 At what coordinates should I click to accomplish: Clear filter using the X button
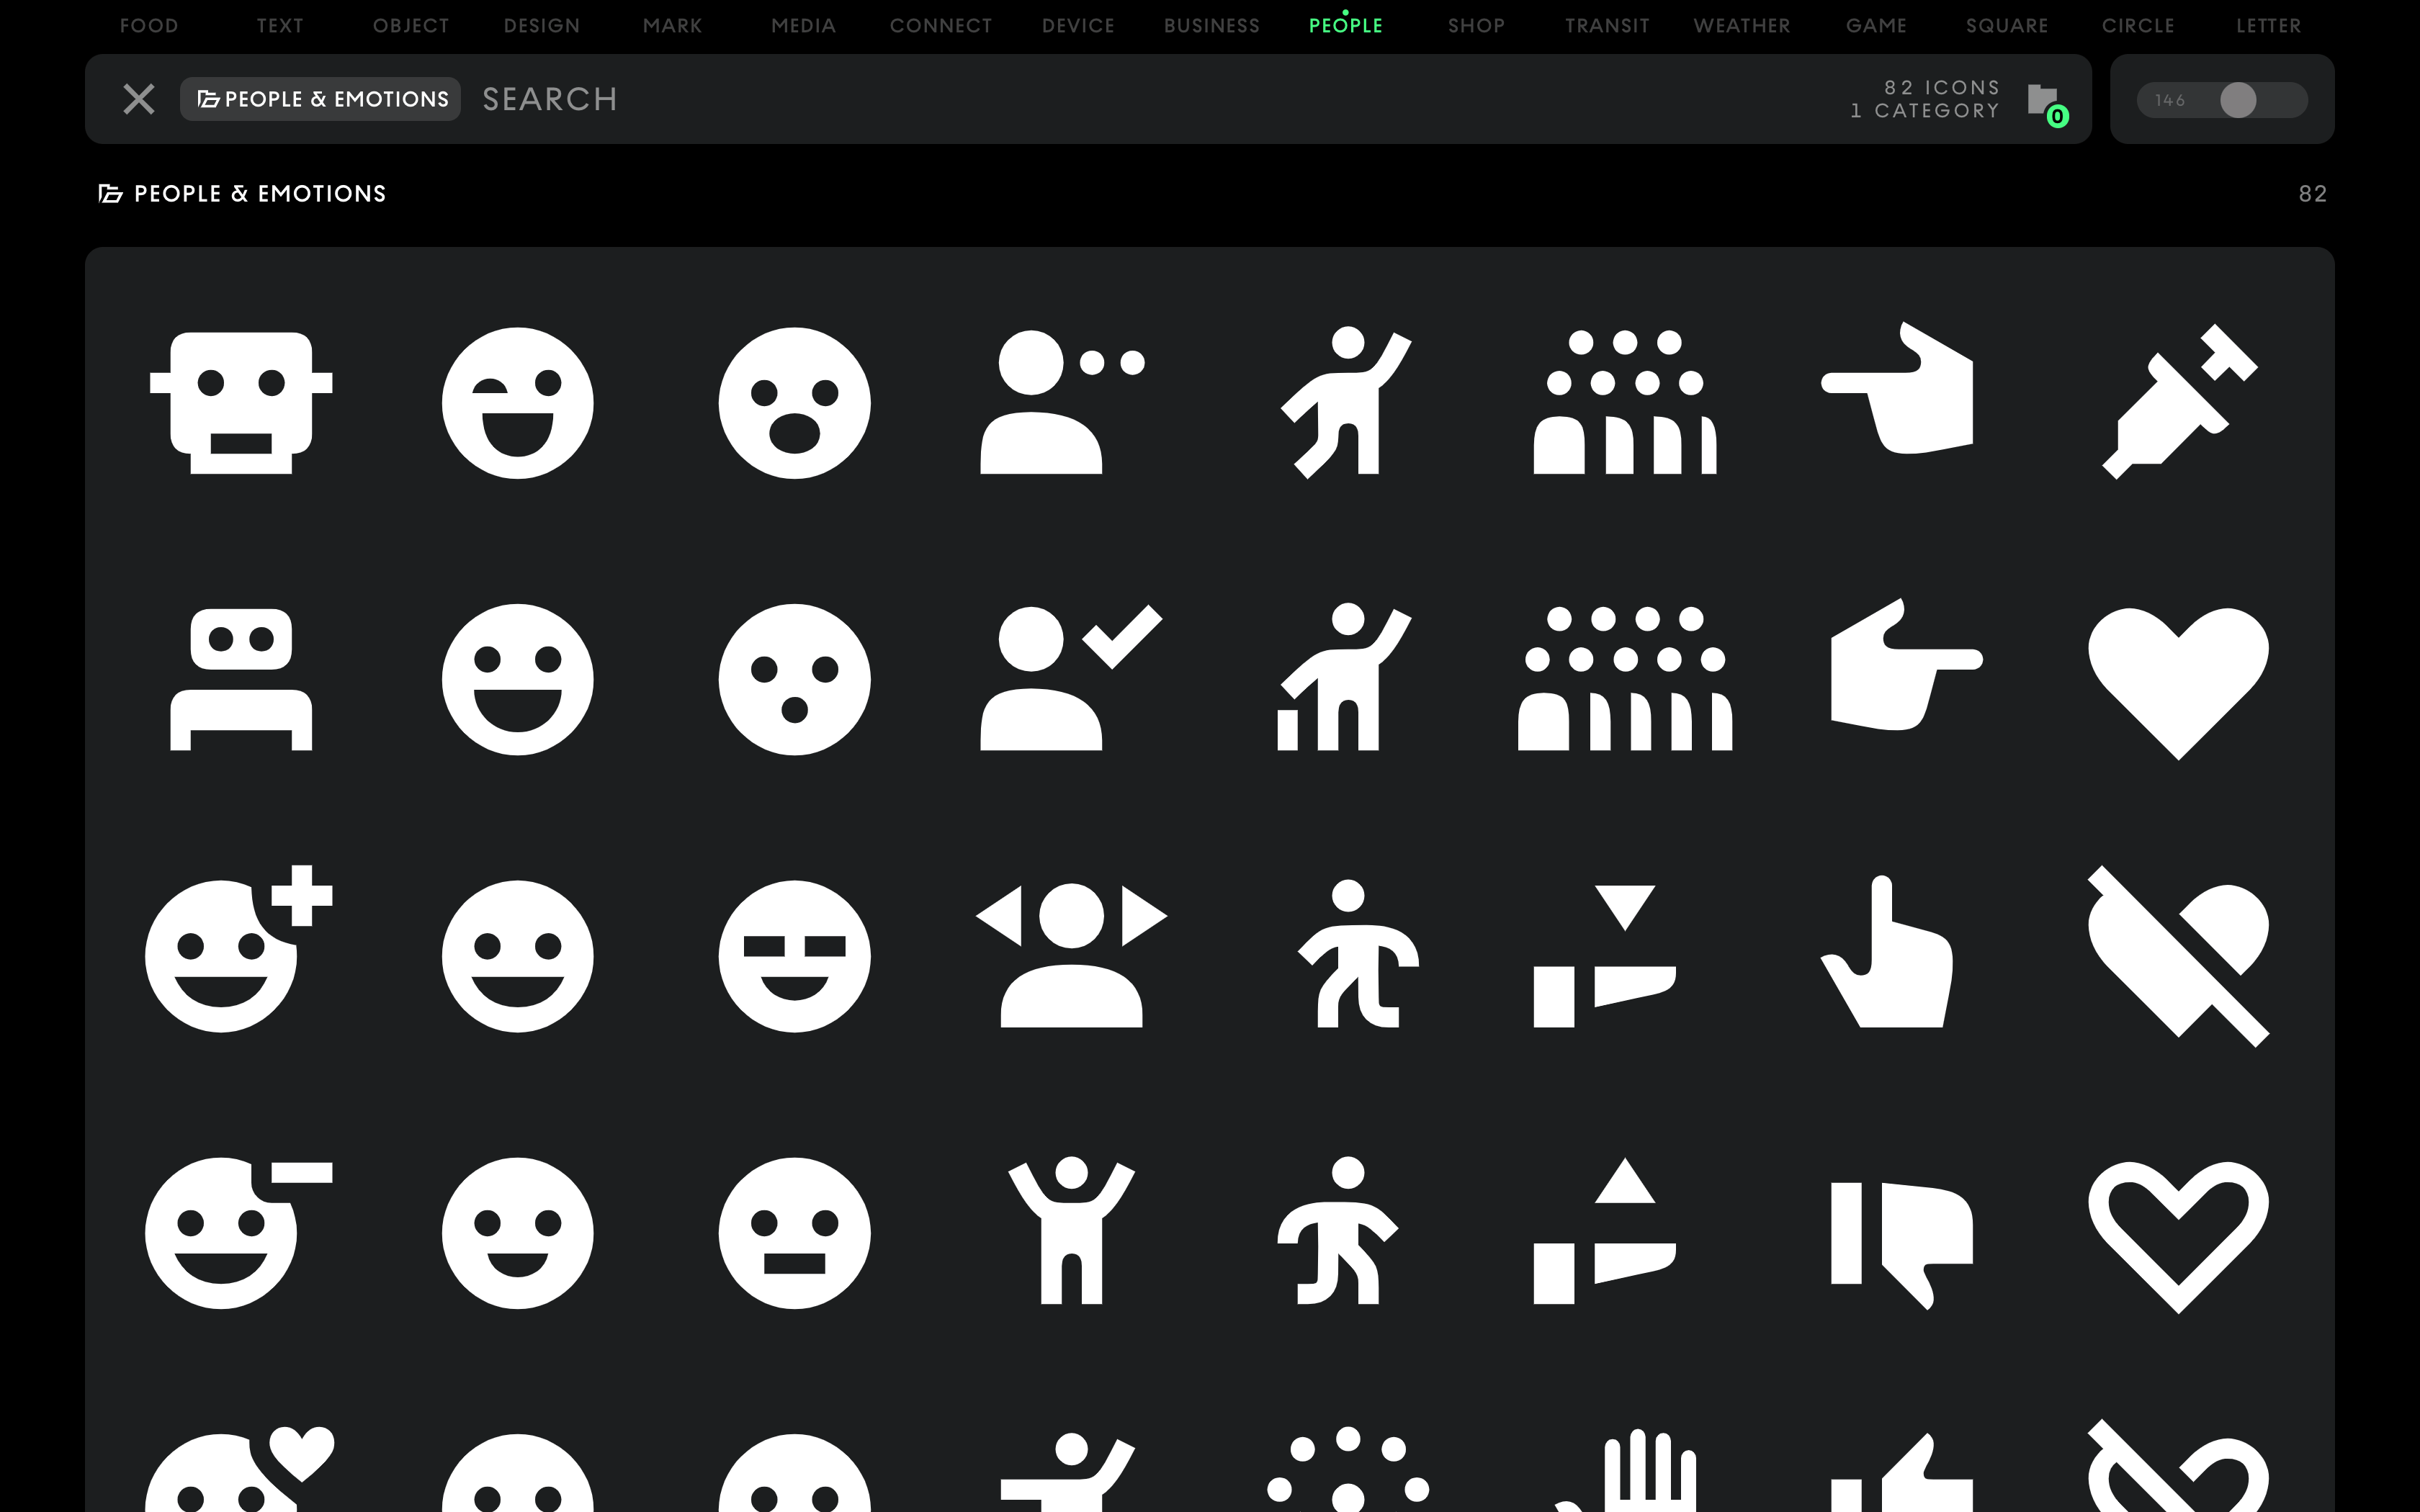(139, 99)
